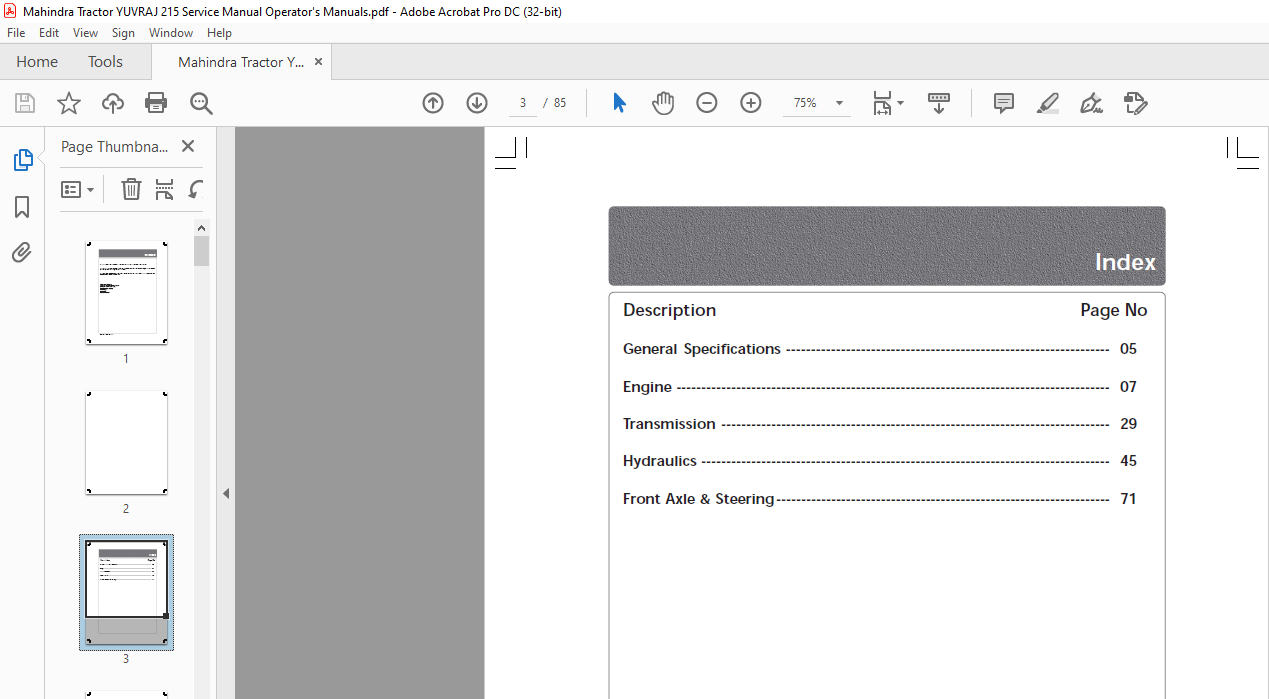Toggle scrolling mode icon
Screen dimensions: 1269x699
[x=939, y=103]
